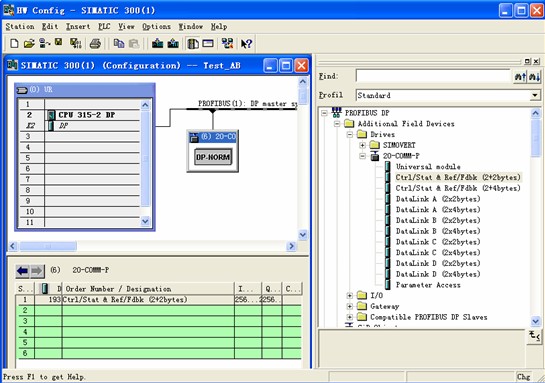Click the greyed Paste toolbar icon
This screenshot has height=383, width=545.
134,43
